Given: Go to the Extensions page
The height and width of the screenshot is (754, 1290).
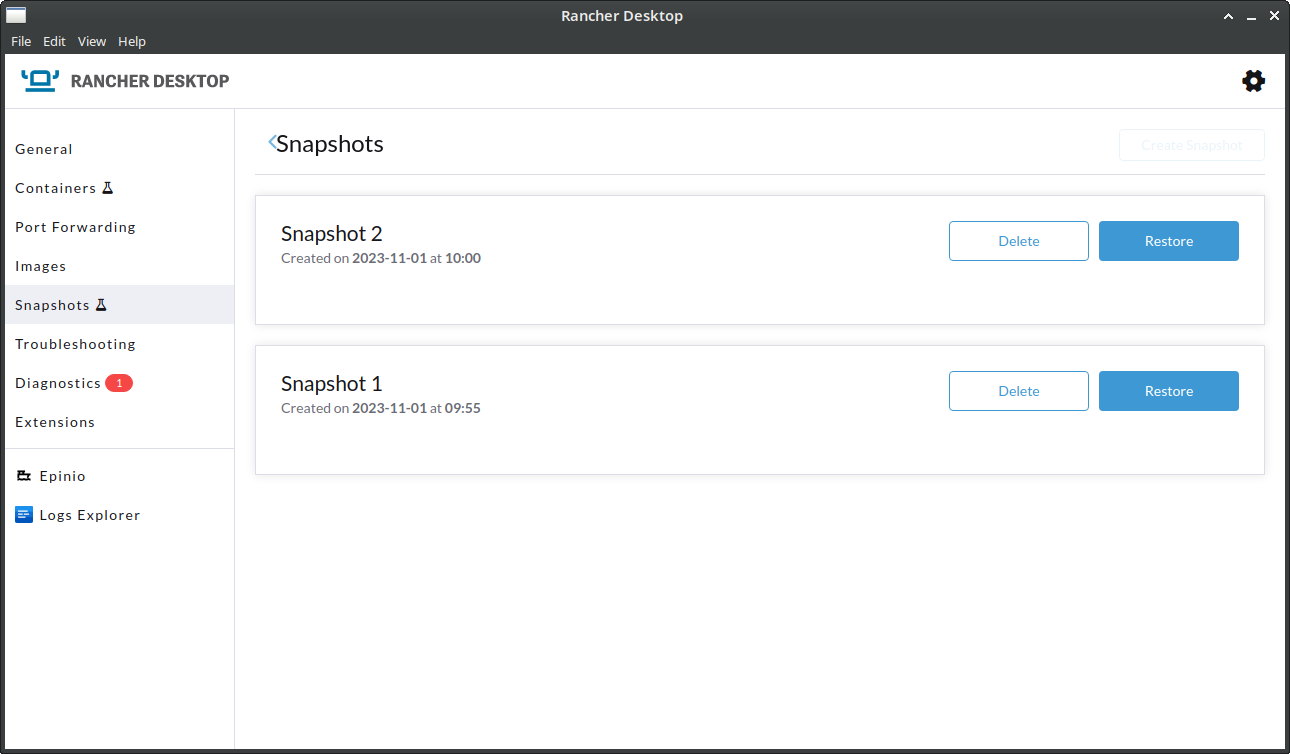Looking at the screenshot, I should tap(119, 422).
